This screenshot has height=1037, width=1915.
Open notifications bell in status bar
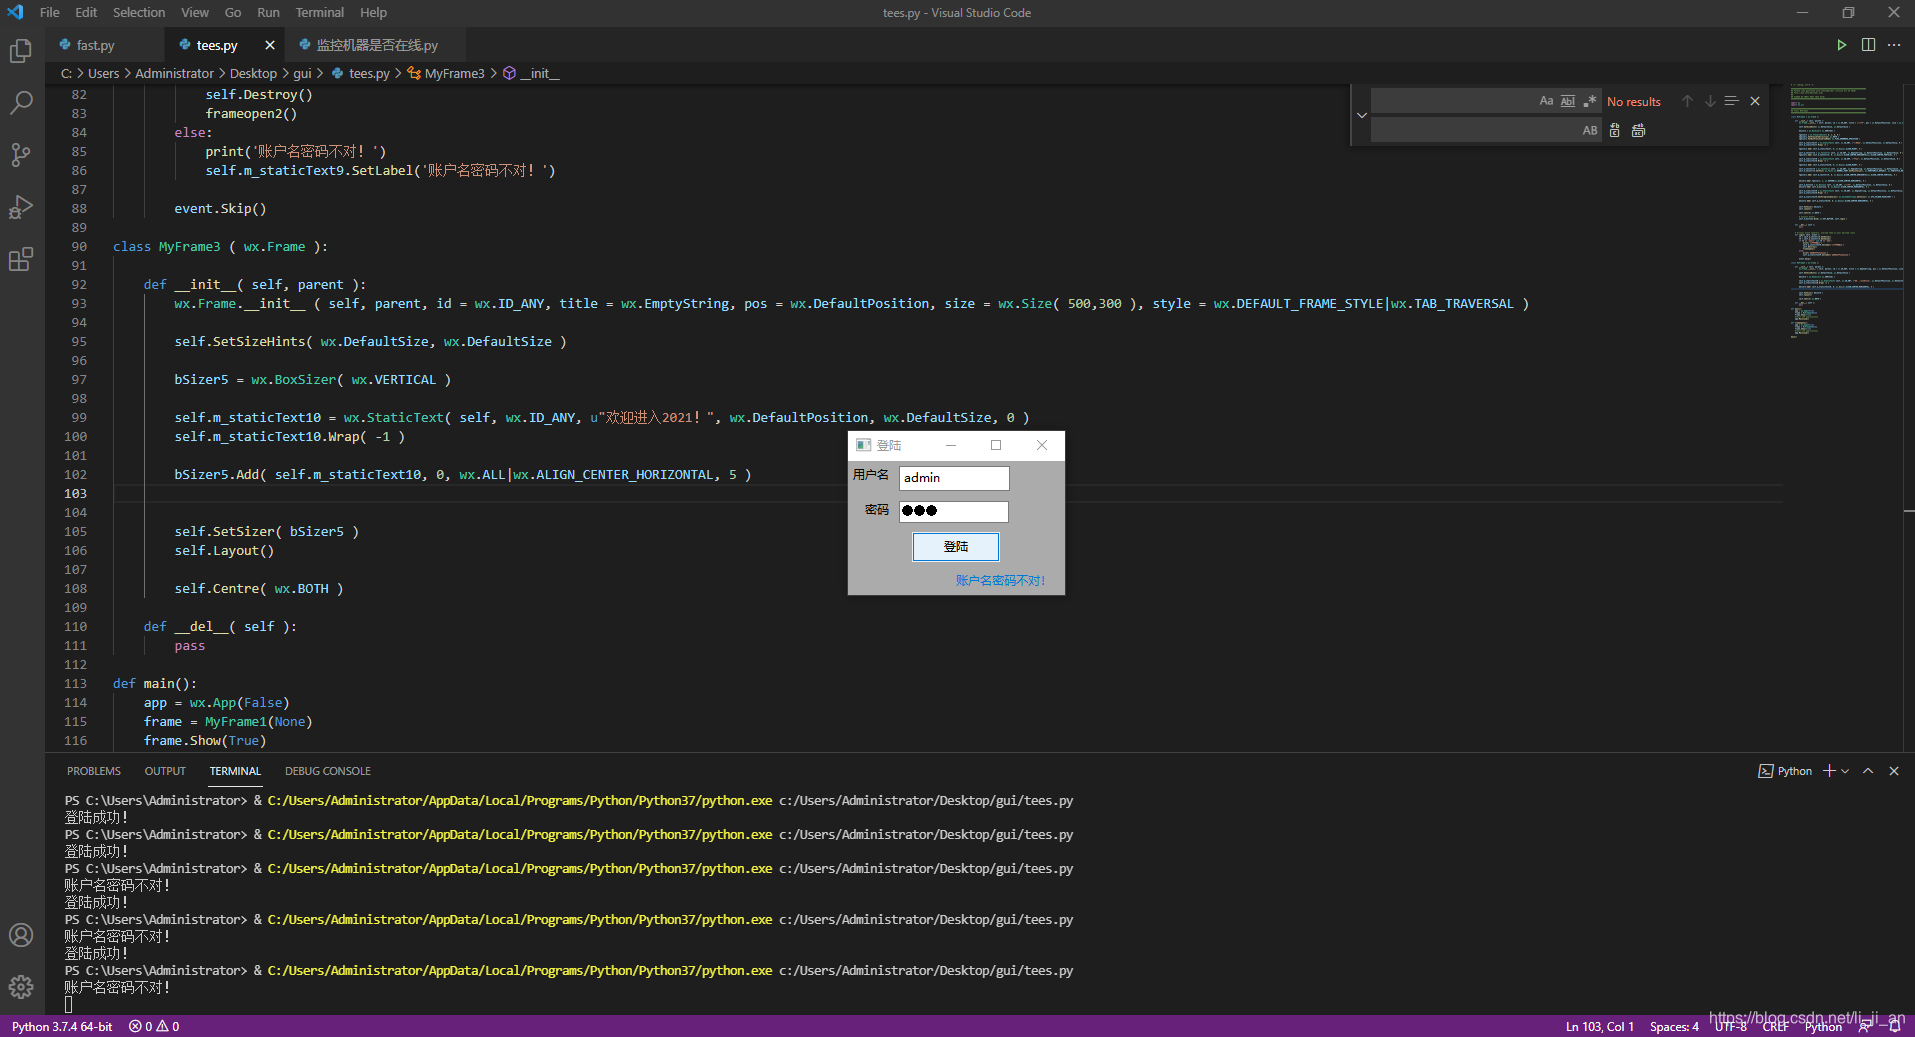pos(1894,1026)
